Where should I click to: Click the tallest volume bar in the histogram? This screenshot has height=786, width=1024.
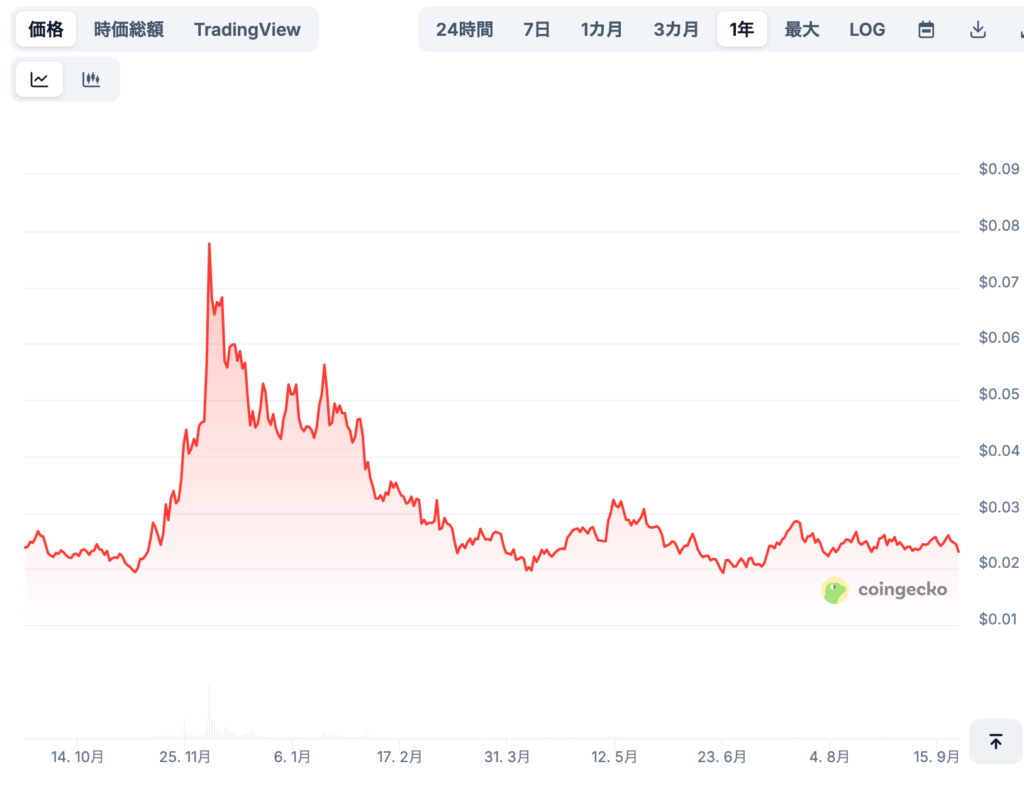click(x=209, y=712)
